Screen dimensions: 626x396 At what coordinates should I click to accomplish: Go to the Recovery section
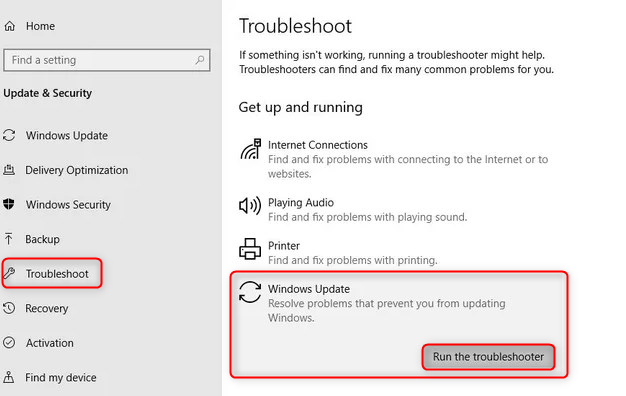(x=47, y=309)
